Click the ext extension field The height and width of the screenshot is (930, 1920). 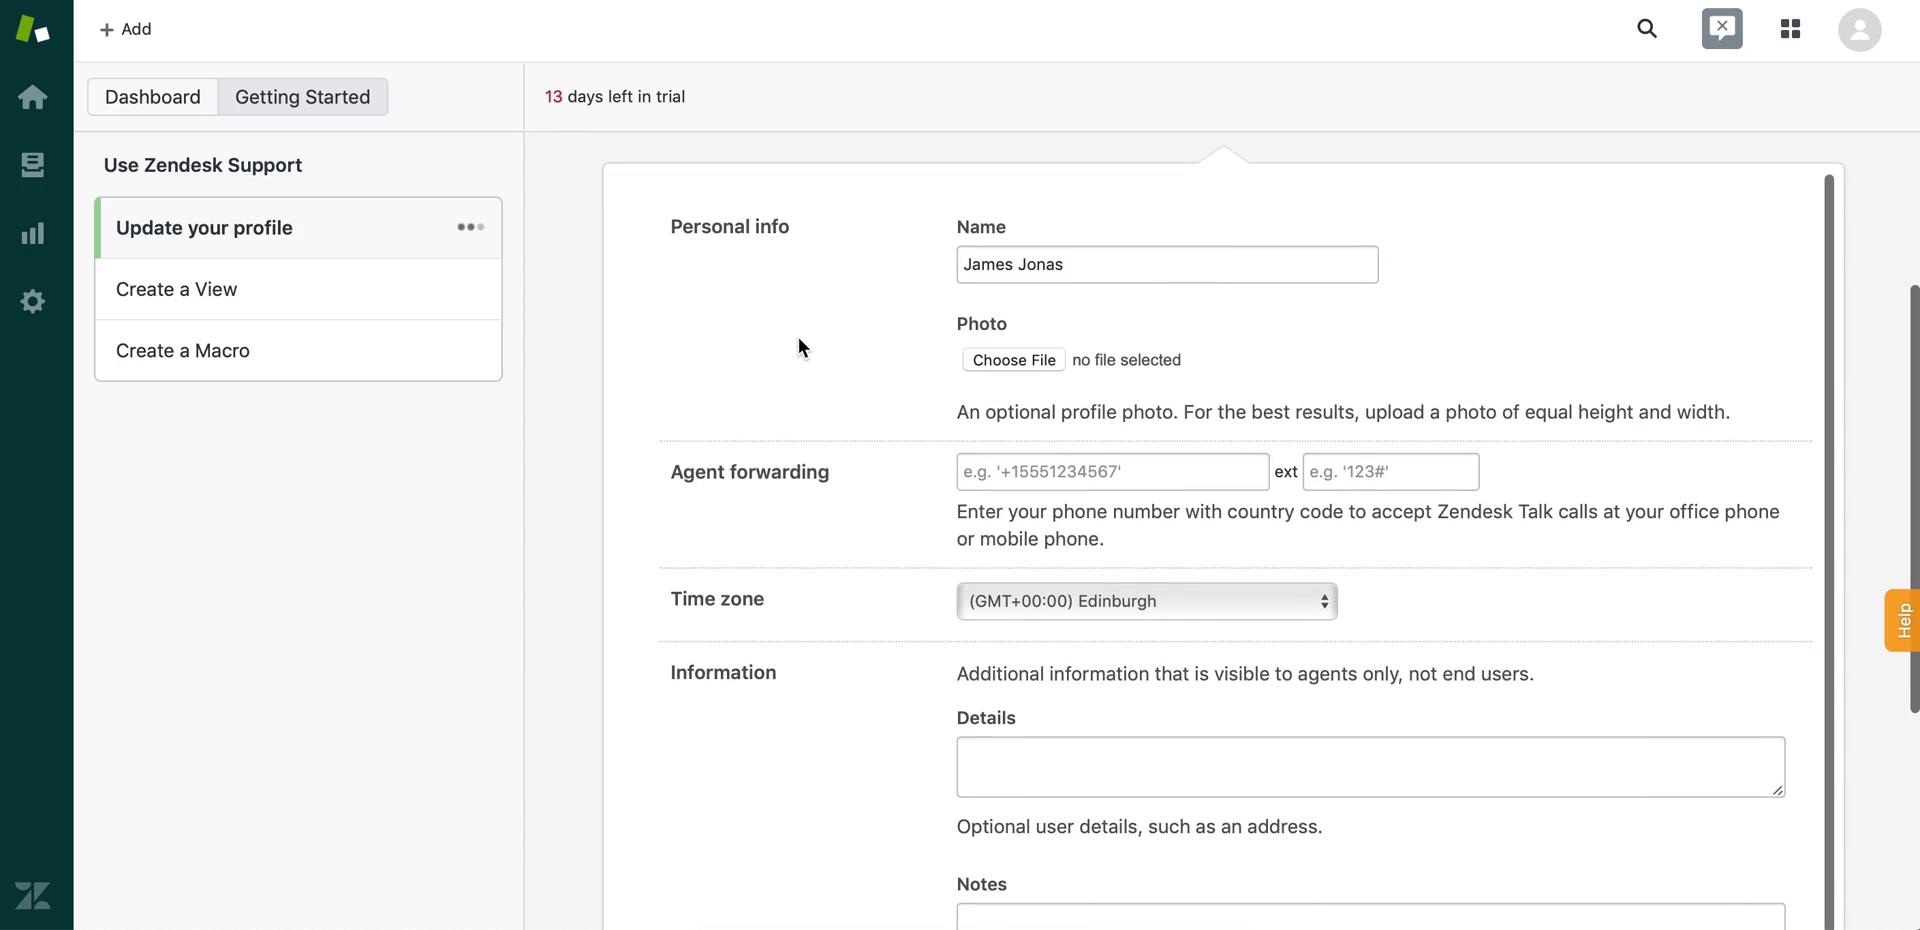tap(1391, 472)
